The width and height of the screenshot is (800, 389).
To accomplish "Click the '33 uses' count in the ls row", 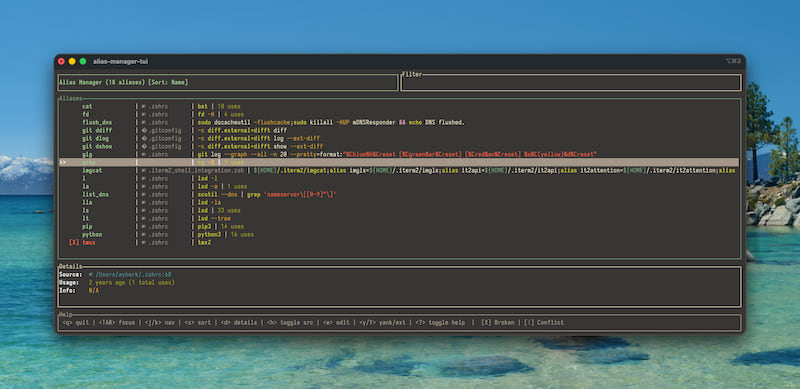I will (x=229, y=210).
